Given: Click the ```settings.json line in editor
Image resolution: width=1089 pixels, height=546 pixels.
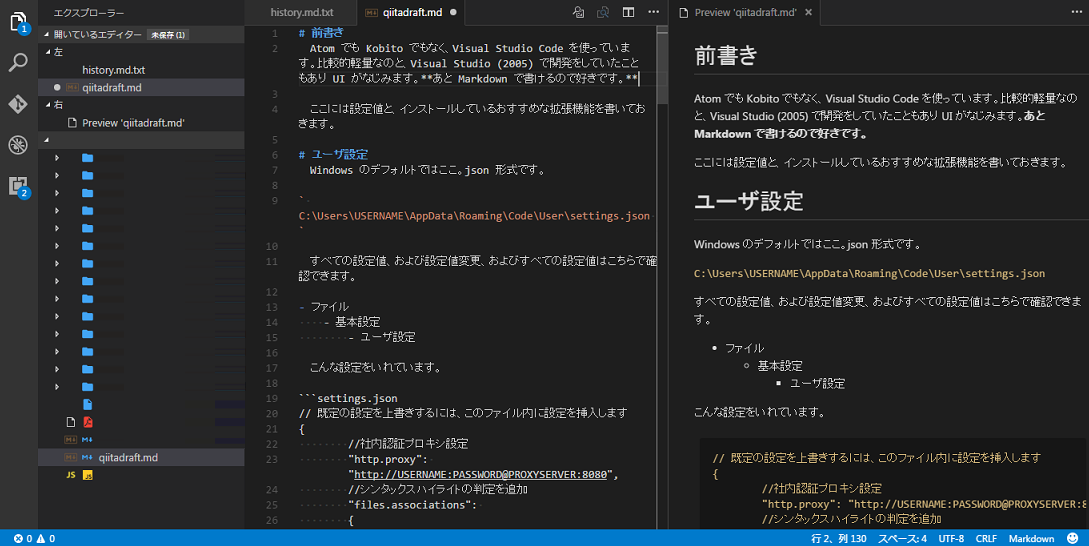Looking at the screenshot, I should [348, 398].
